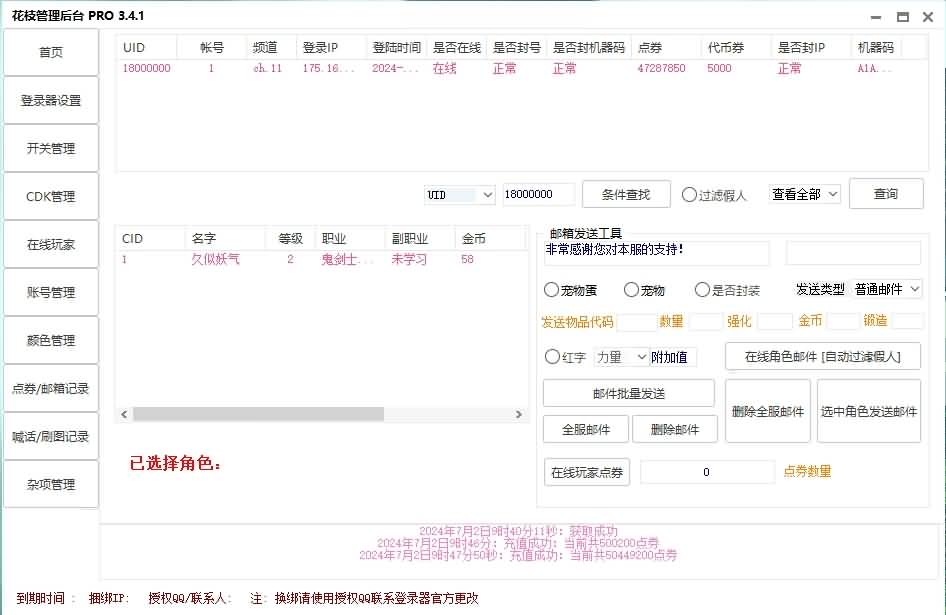Open the 首页 (Home) page
This screenshot has height=615, width=946.
(x=50, y=52)
